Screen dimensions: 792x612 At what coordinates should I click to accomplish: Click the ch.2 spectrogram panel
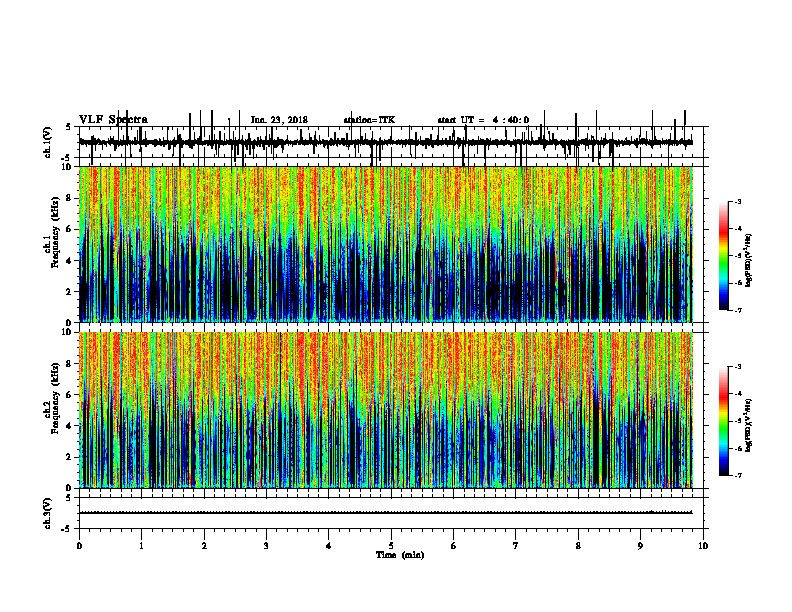(x=386, y=410)
